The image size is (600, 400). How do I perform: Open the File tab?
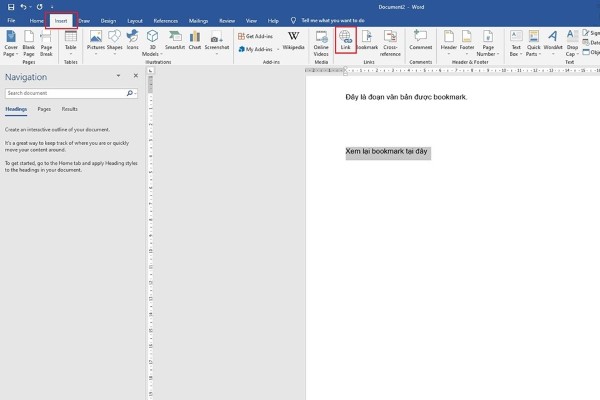11,21
